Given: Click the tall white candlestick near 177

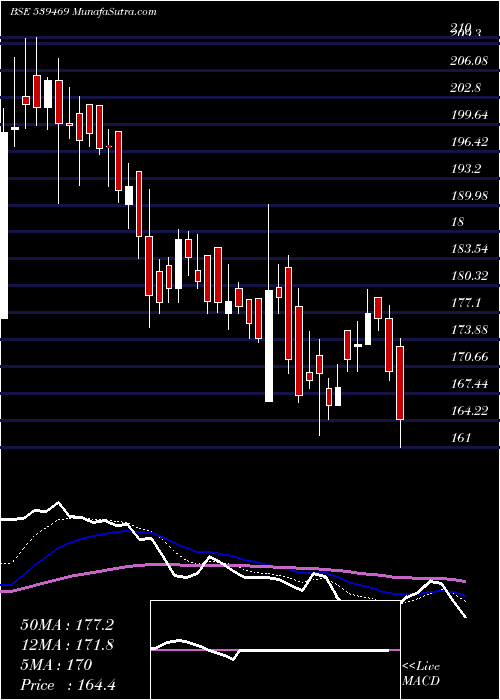Looking at the screenshot, I should coord(269,346).
